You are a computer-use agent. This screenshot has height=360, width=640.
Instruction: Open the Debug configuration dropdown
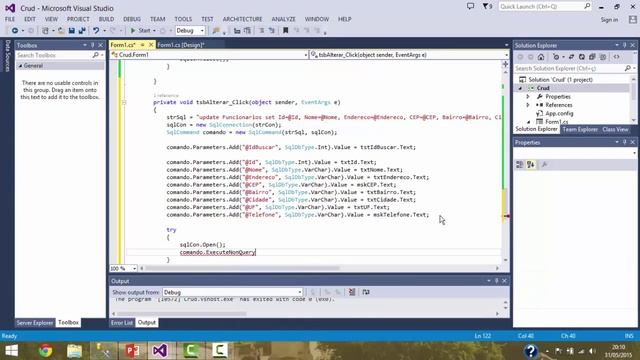click(190, 31)
